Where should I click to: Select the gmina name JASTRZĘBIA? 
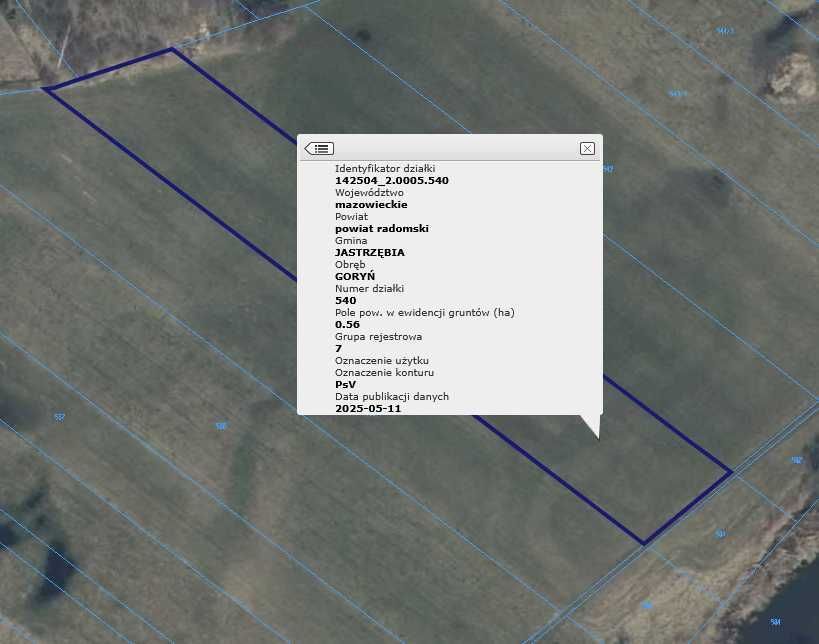point(369,252)
